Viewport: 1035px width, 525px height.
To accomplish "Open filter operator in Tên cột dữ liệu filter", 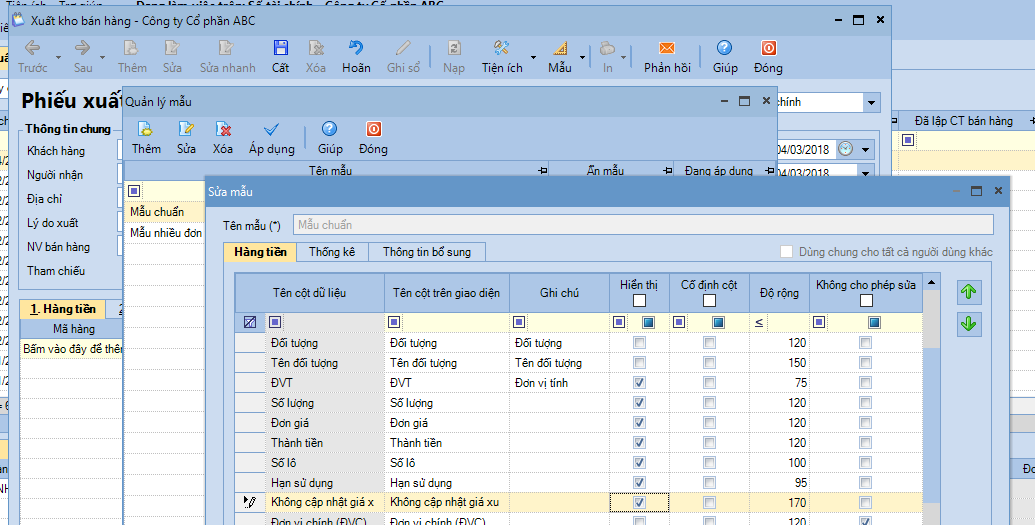I will (x=275, y=322).
